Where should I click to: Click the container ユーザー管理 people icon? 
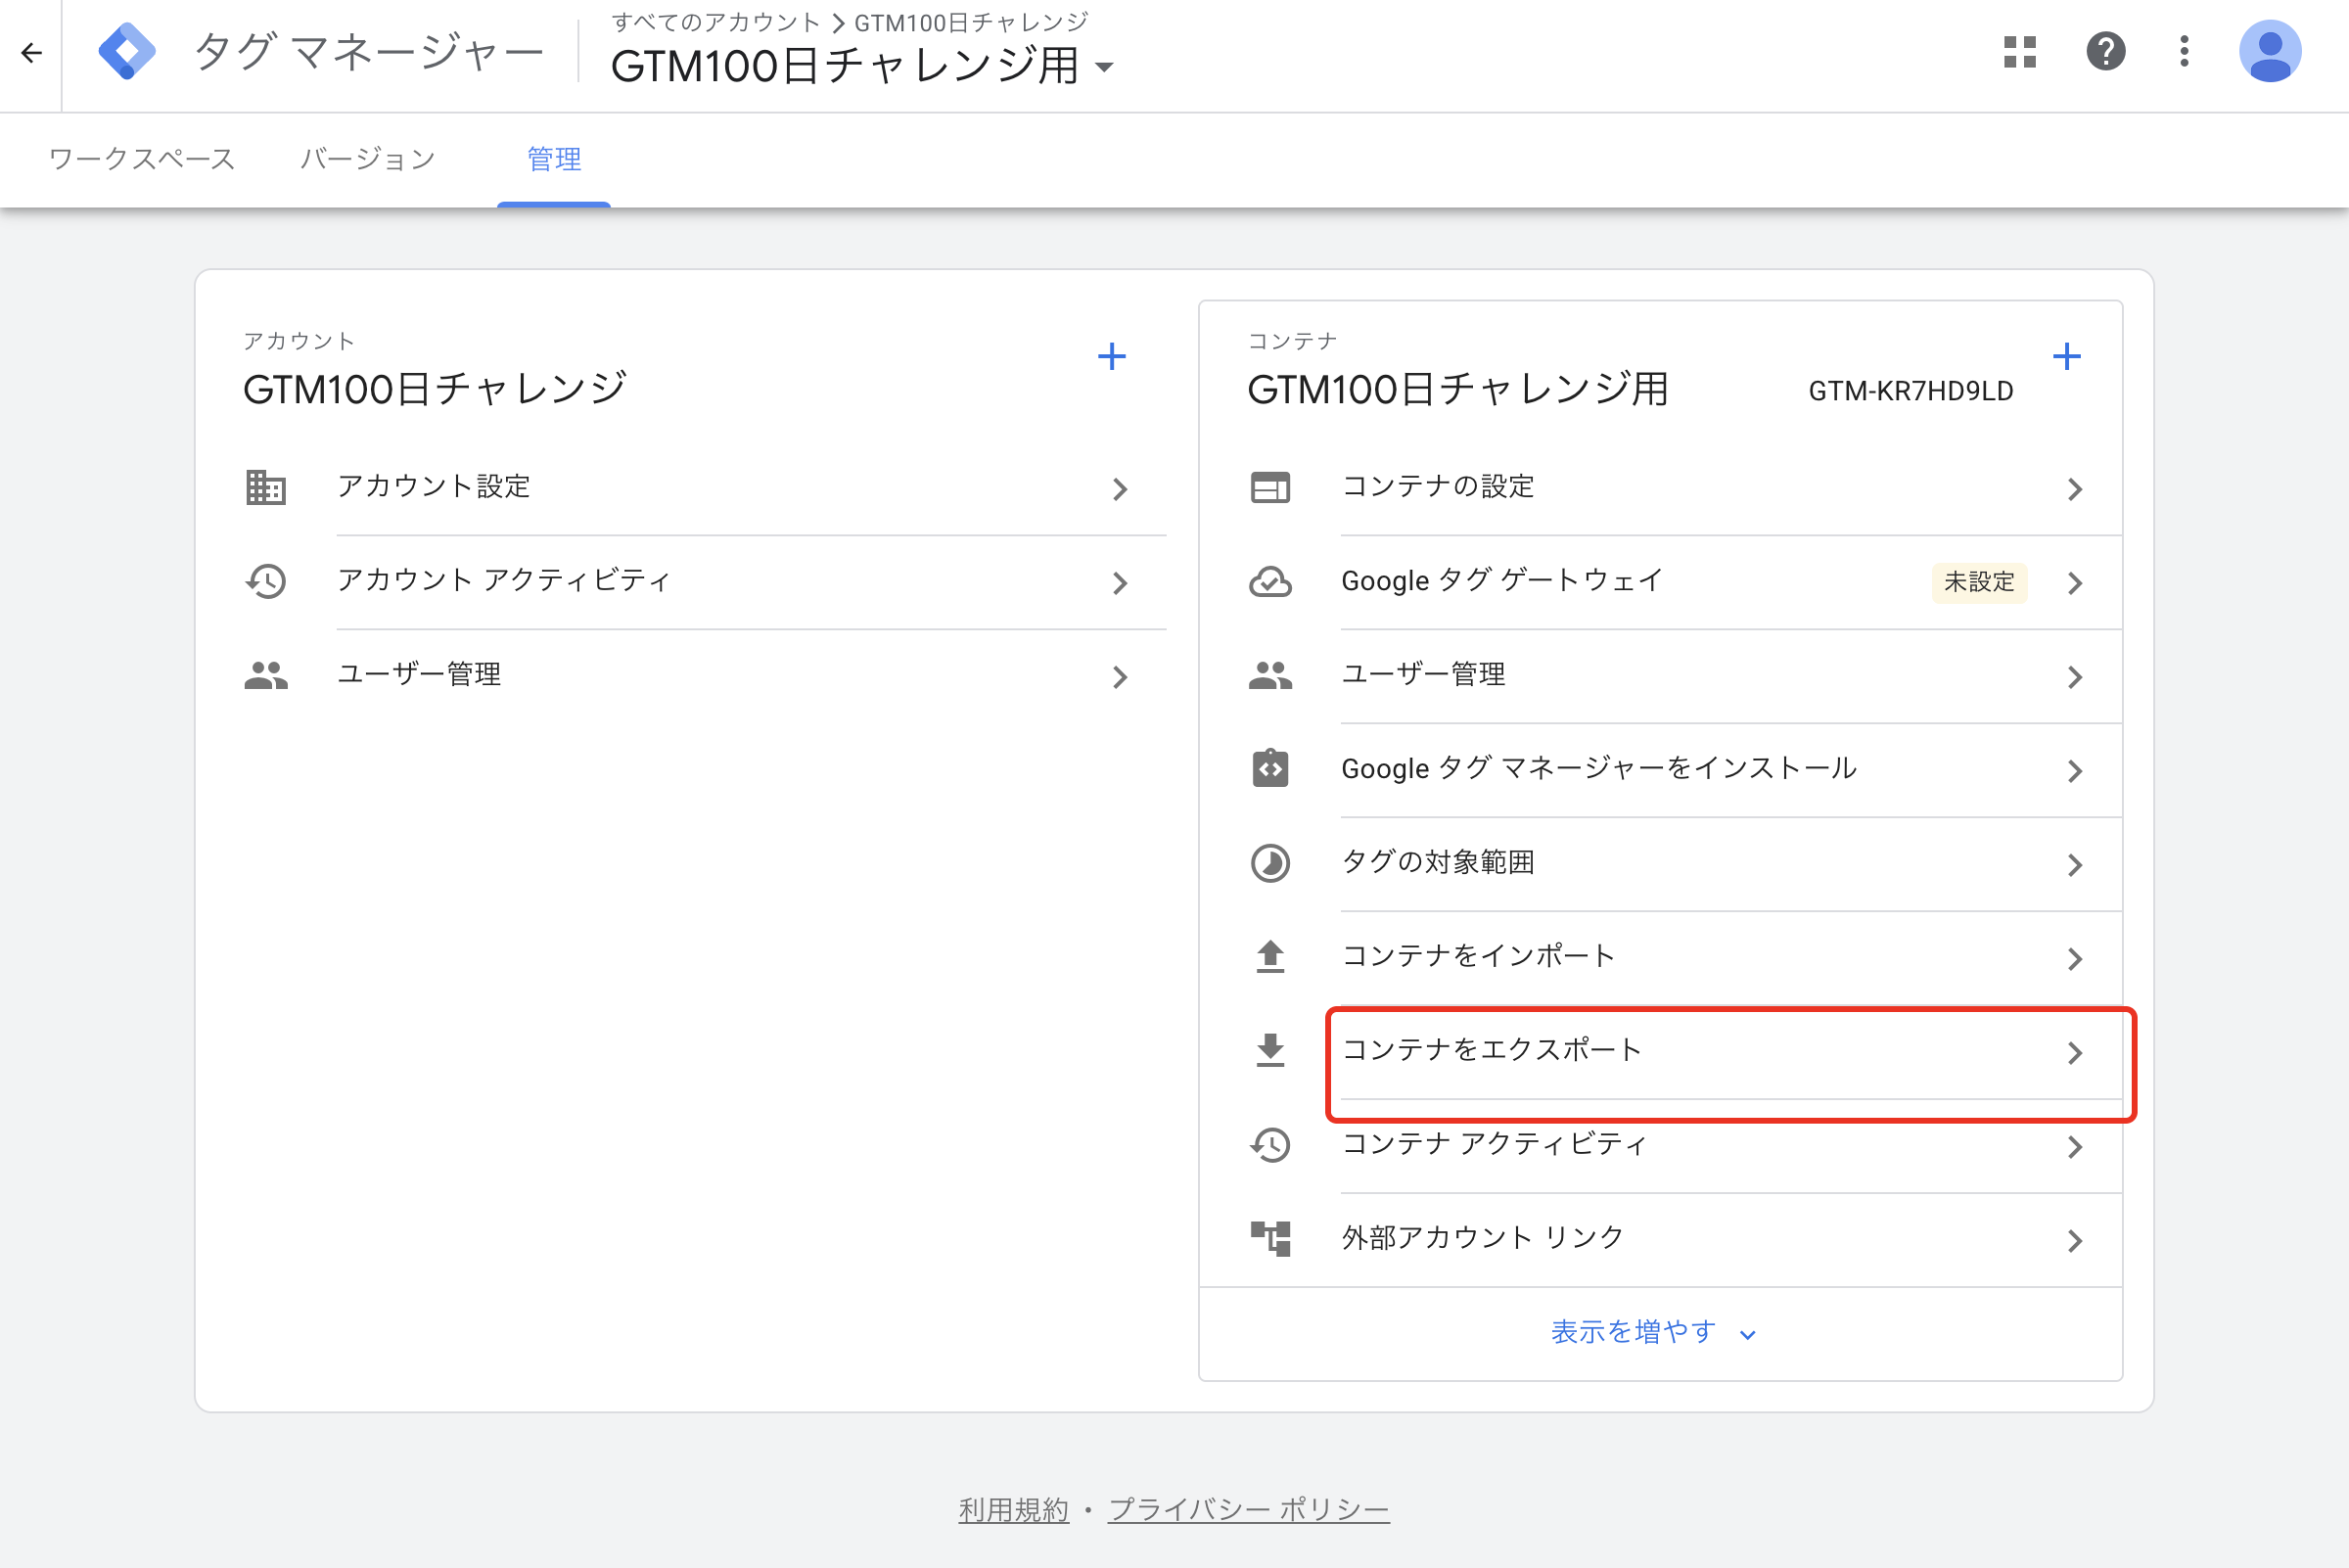1270,675
